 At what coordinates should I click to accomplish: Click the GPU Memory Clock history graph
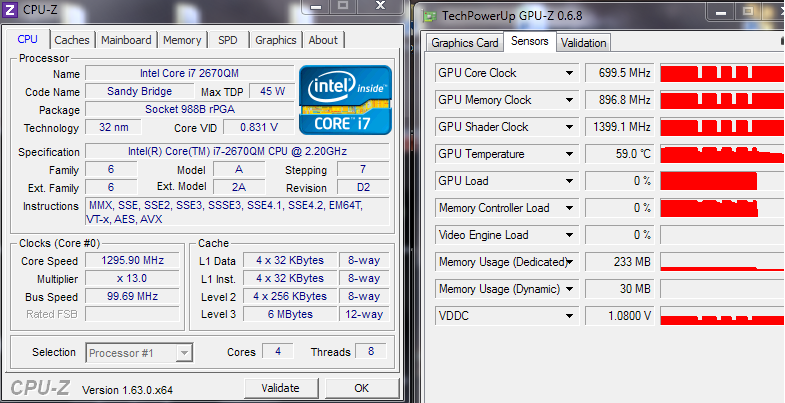click(x=722, y=100)
